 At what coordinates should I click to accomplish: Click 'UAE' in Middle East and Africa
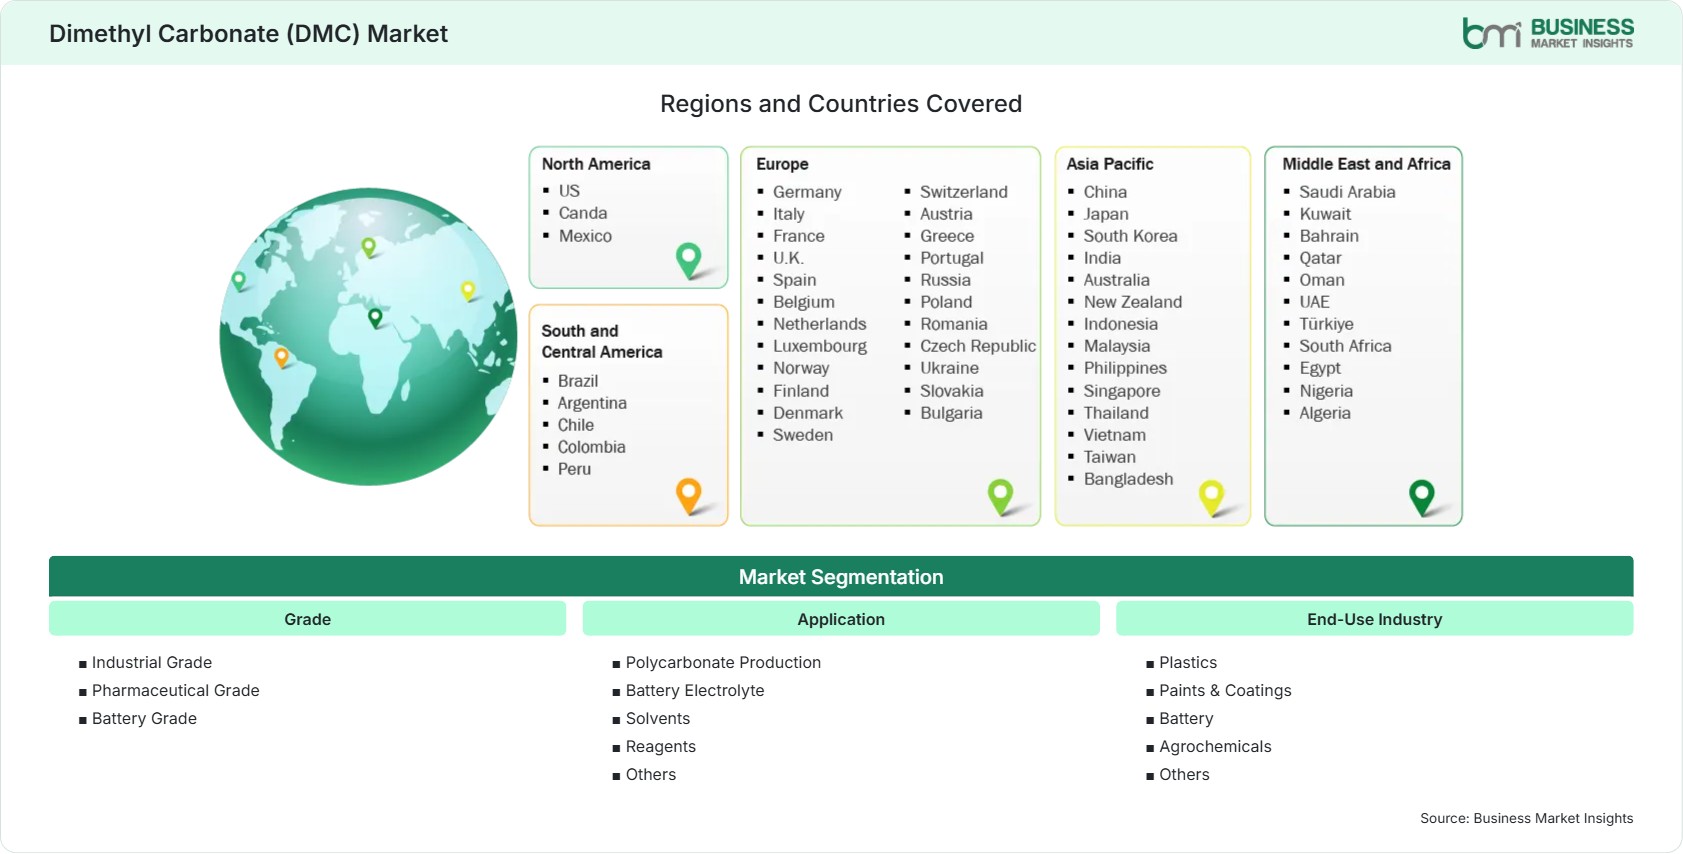(1314, 302)
